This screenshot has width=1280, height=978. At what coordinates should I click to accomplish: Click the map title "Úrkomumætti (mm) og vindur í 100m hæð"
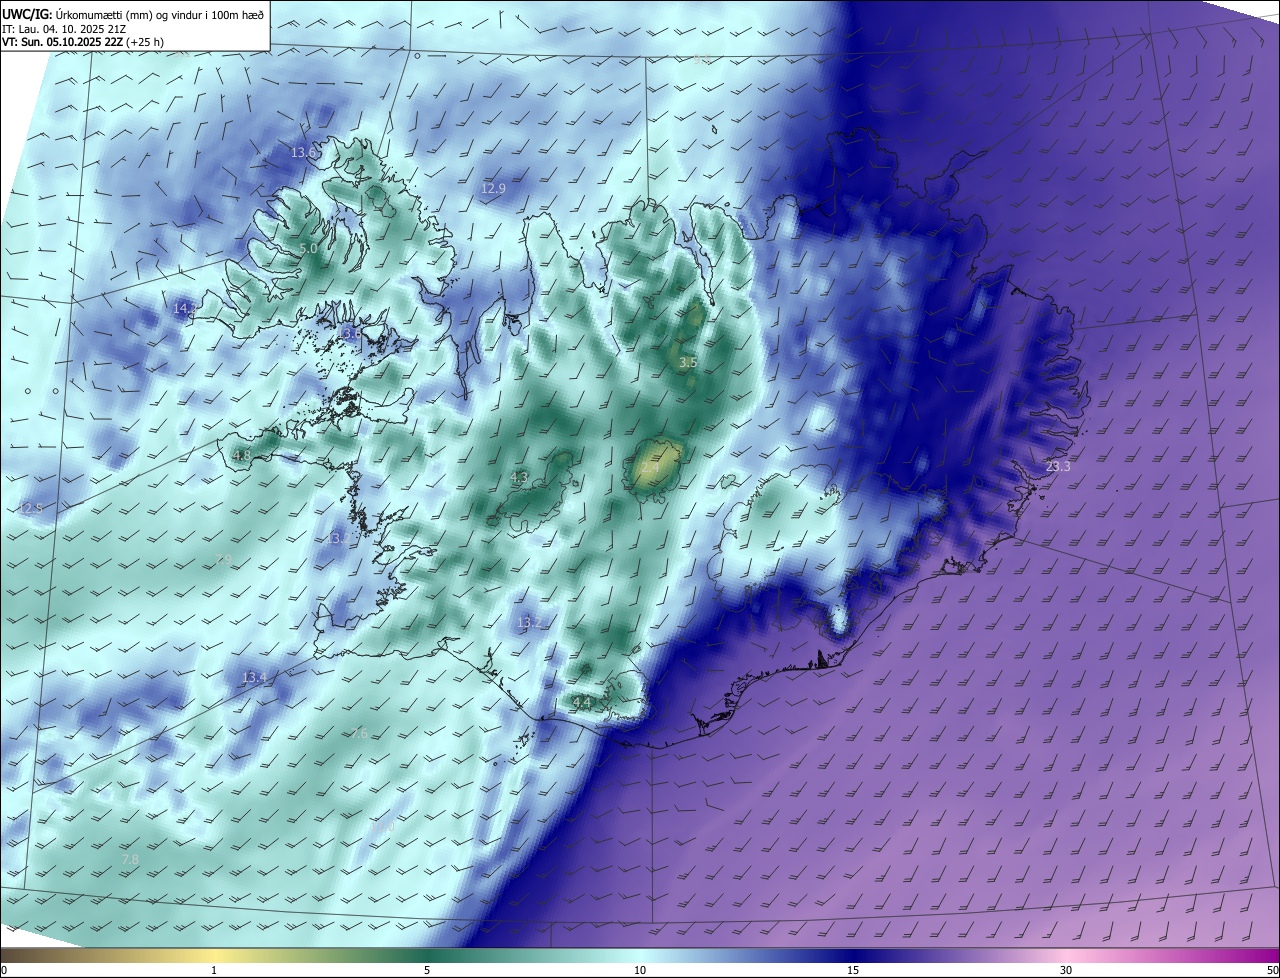coord(160,14)
